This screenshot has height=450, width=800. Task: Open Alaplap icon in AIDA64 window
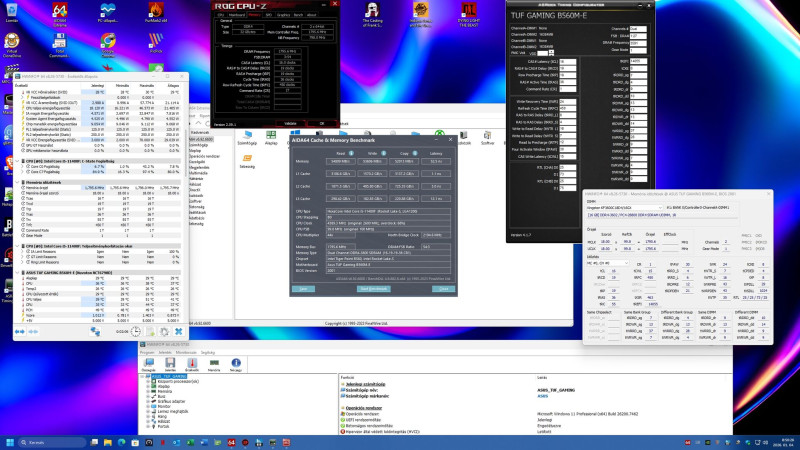pyautogui.click(x=271, y=138)
